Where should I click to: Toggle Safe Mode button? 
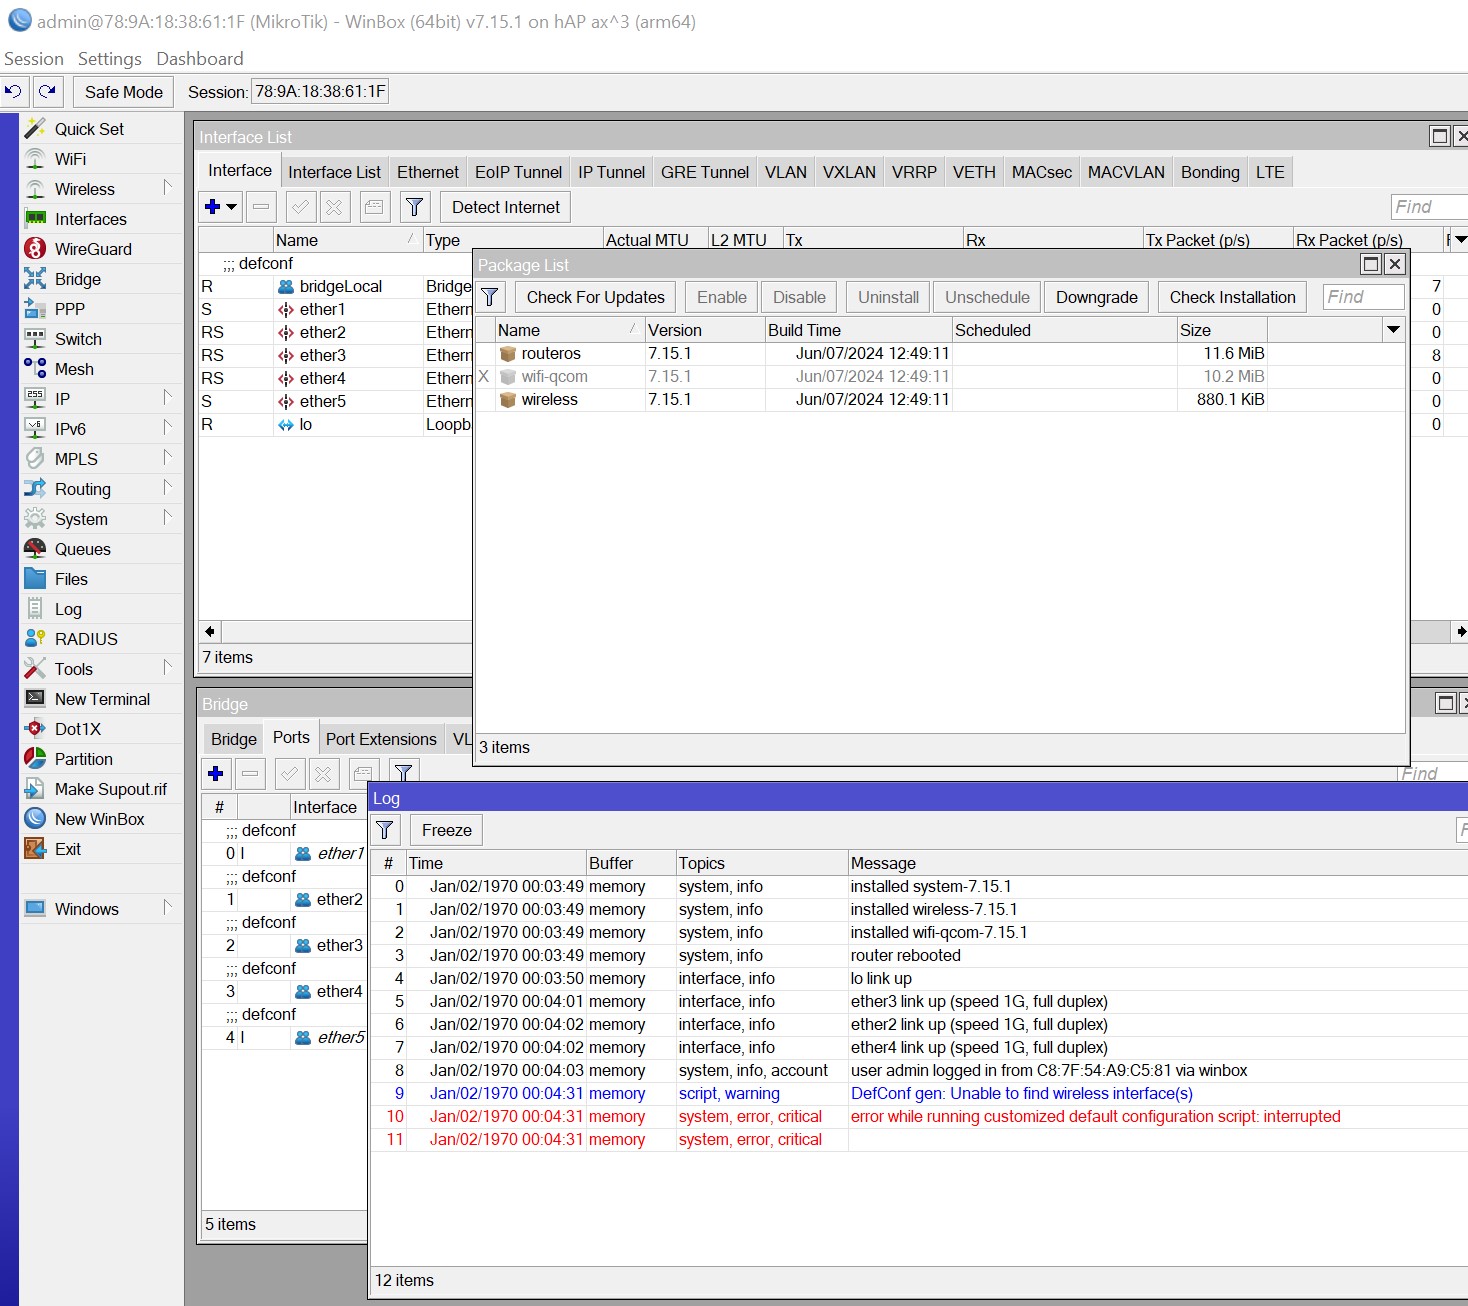click(x=123, y=92)
